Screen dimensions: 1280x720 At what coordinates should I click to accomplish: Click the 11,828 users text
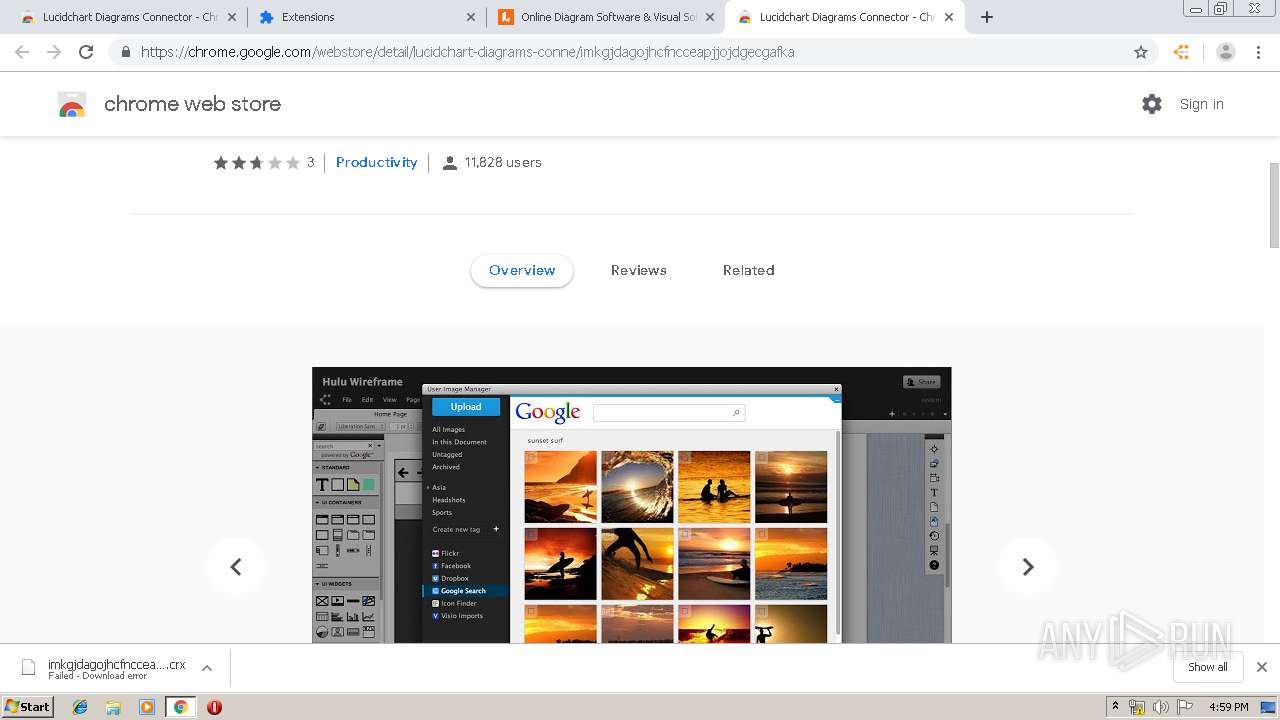[503, 163]
